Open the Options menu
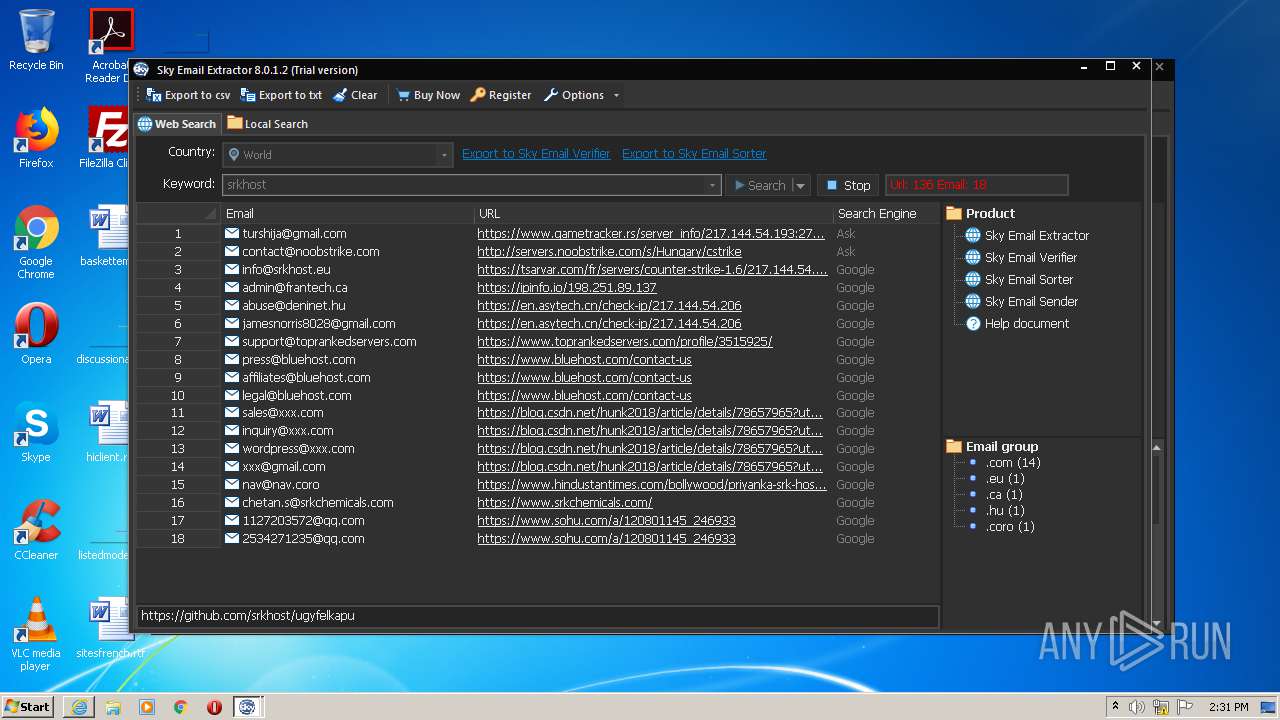Viewport: 1280px width, 720px height. point(574,95)
